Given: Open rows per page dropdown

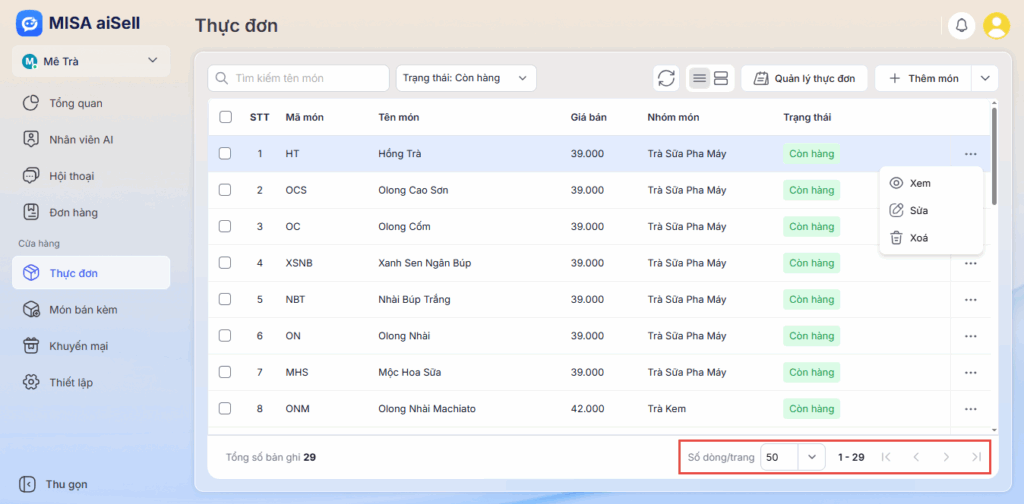Looking at the screenshot, I should pos(811,457).
